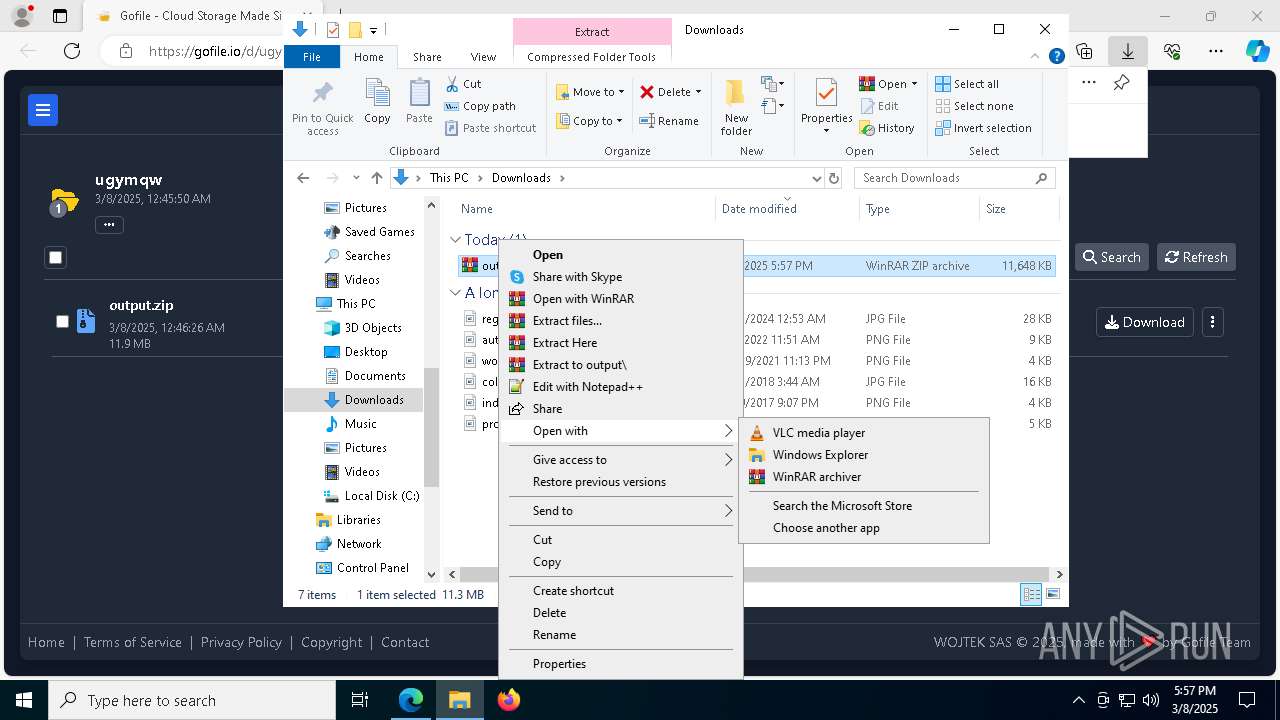
Task: Click Gofile hamburger menu icon
Action: [43, 110]
